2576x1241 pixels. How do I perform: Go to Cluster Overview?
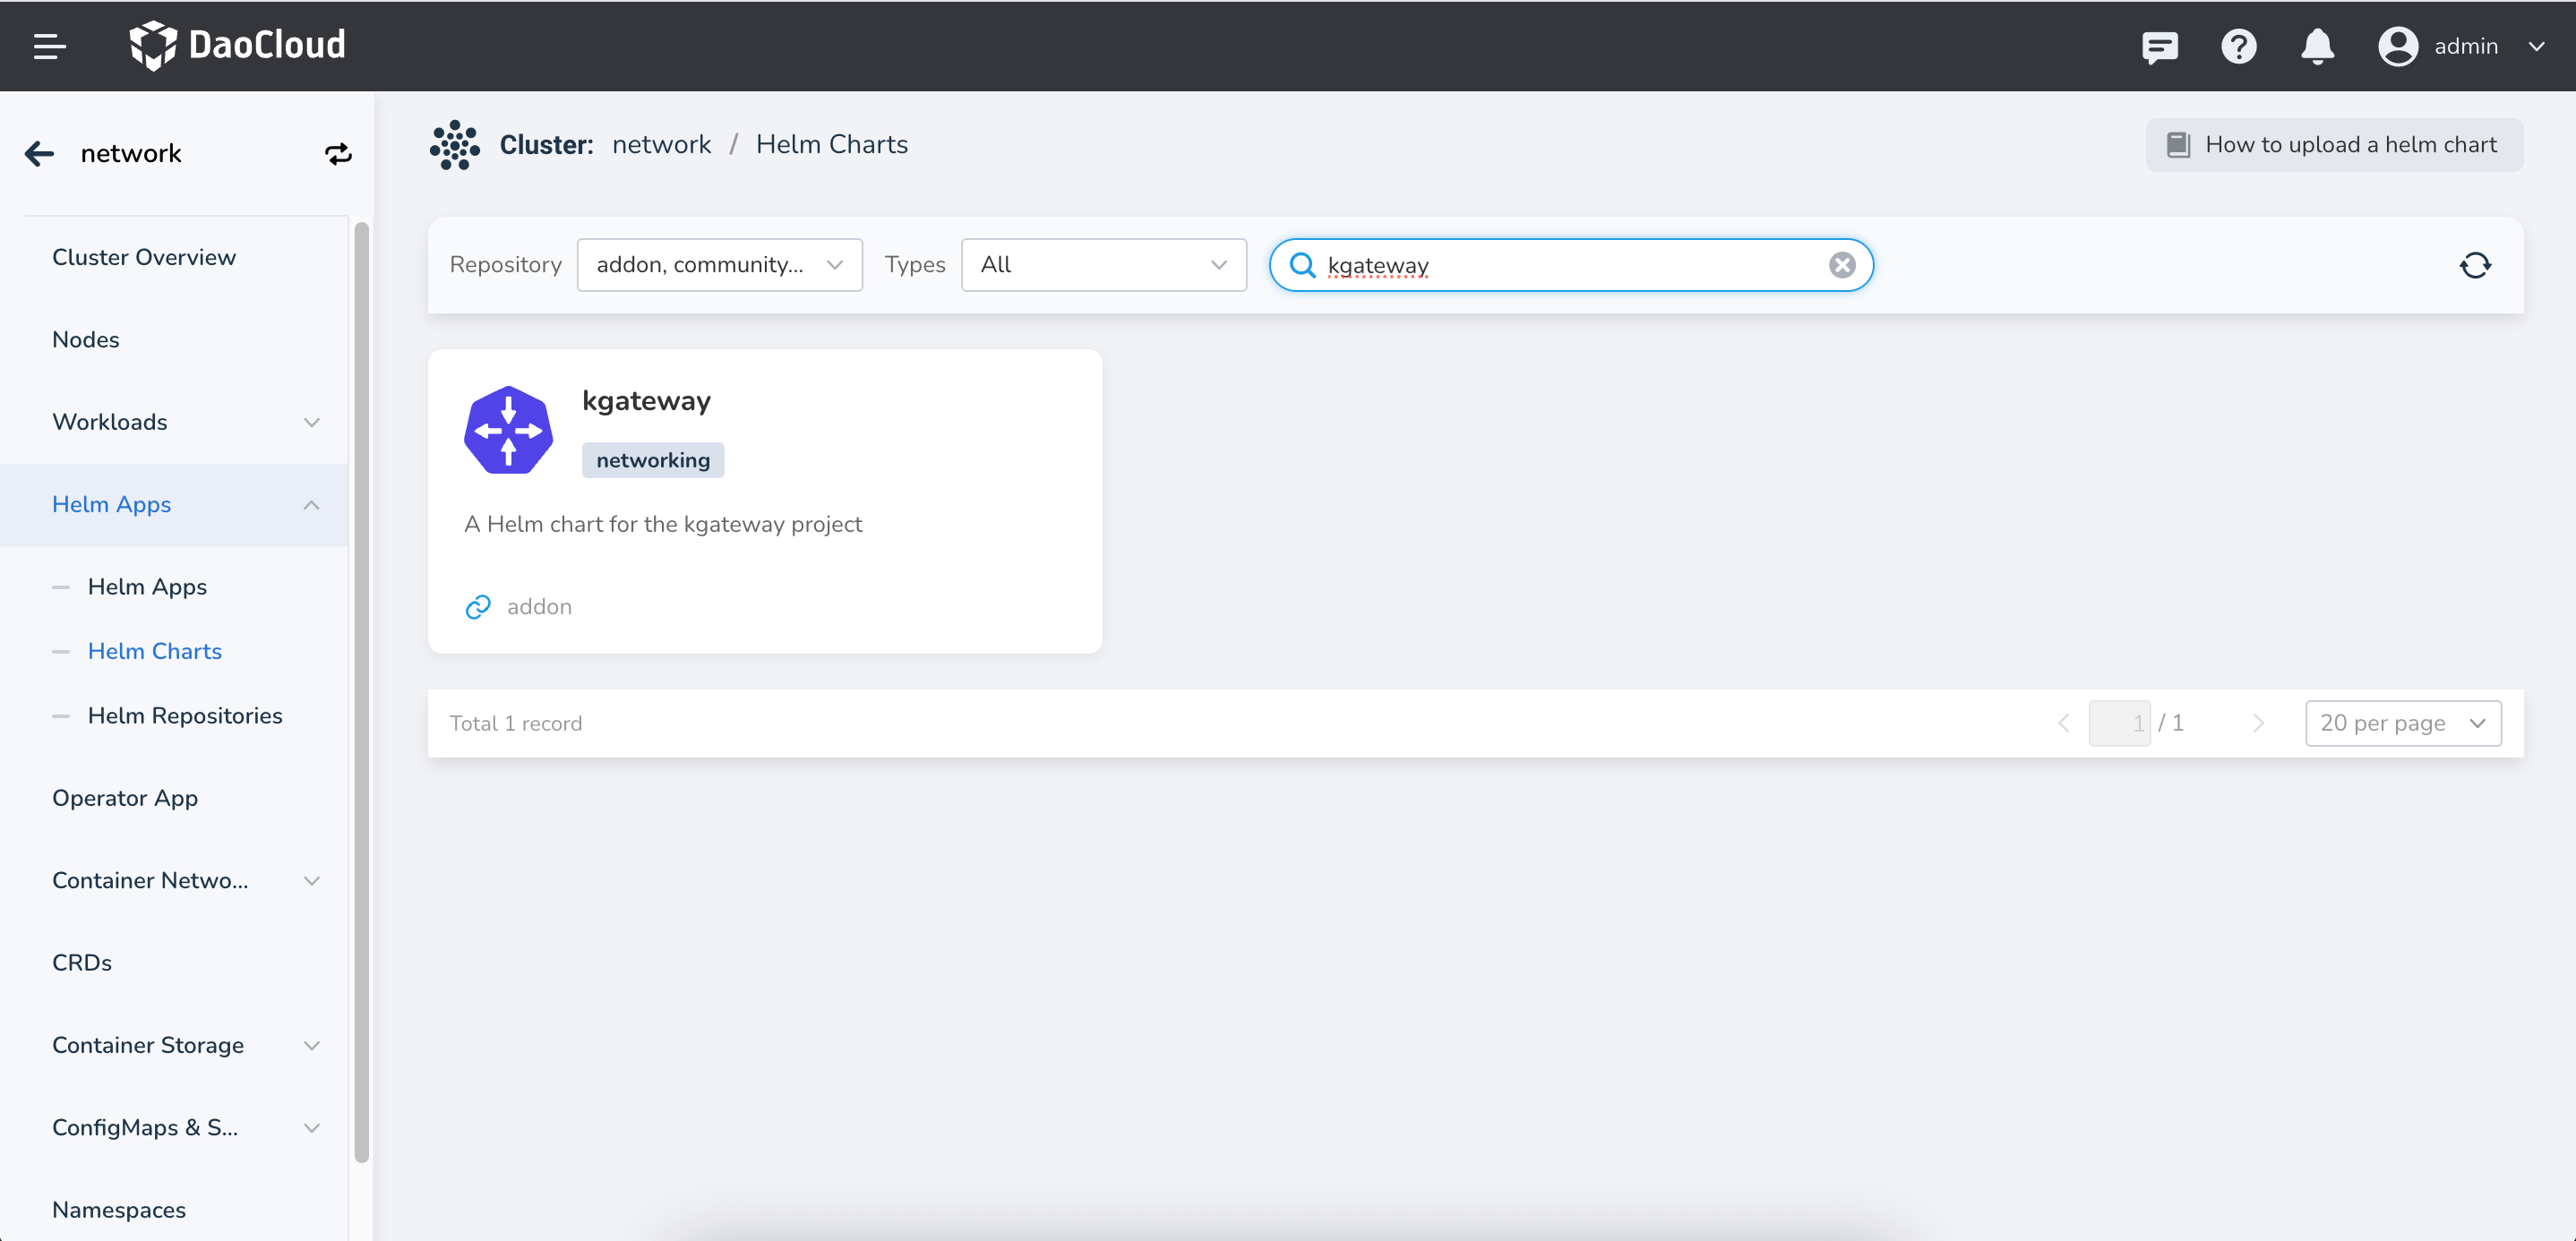point(144,257)
